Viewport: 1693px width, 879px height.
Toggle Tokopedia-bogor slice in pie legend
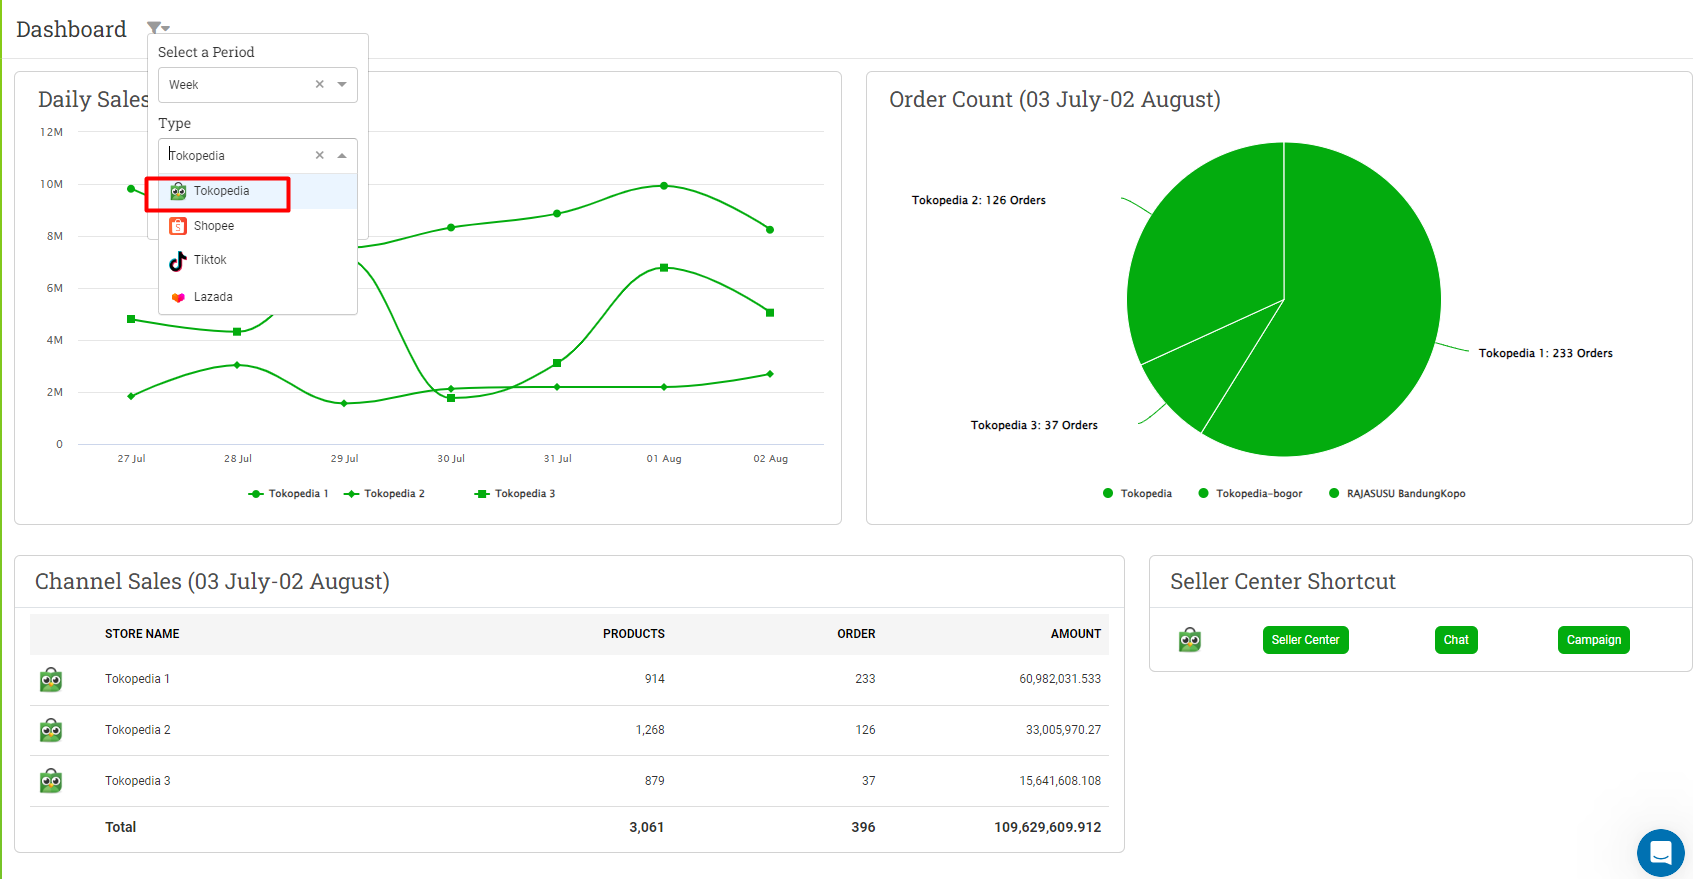pos(1250,494)
